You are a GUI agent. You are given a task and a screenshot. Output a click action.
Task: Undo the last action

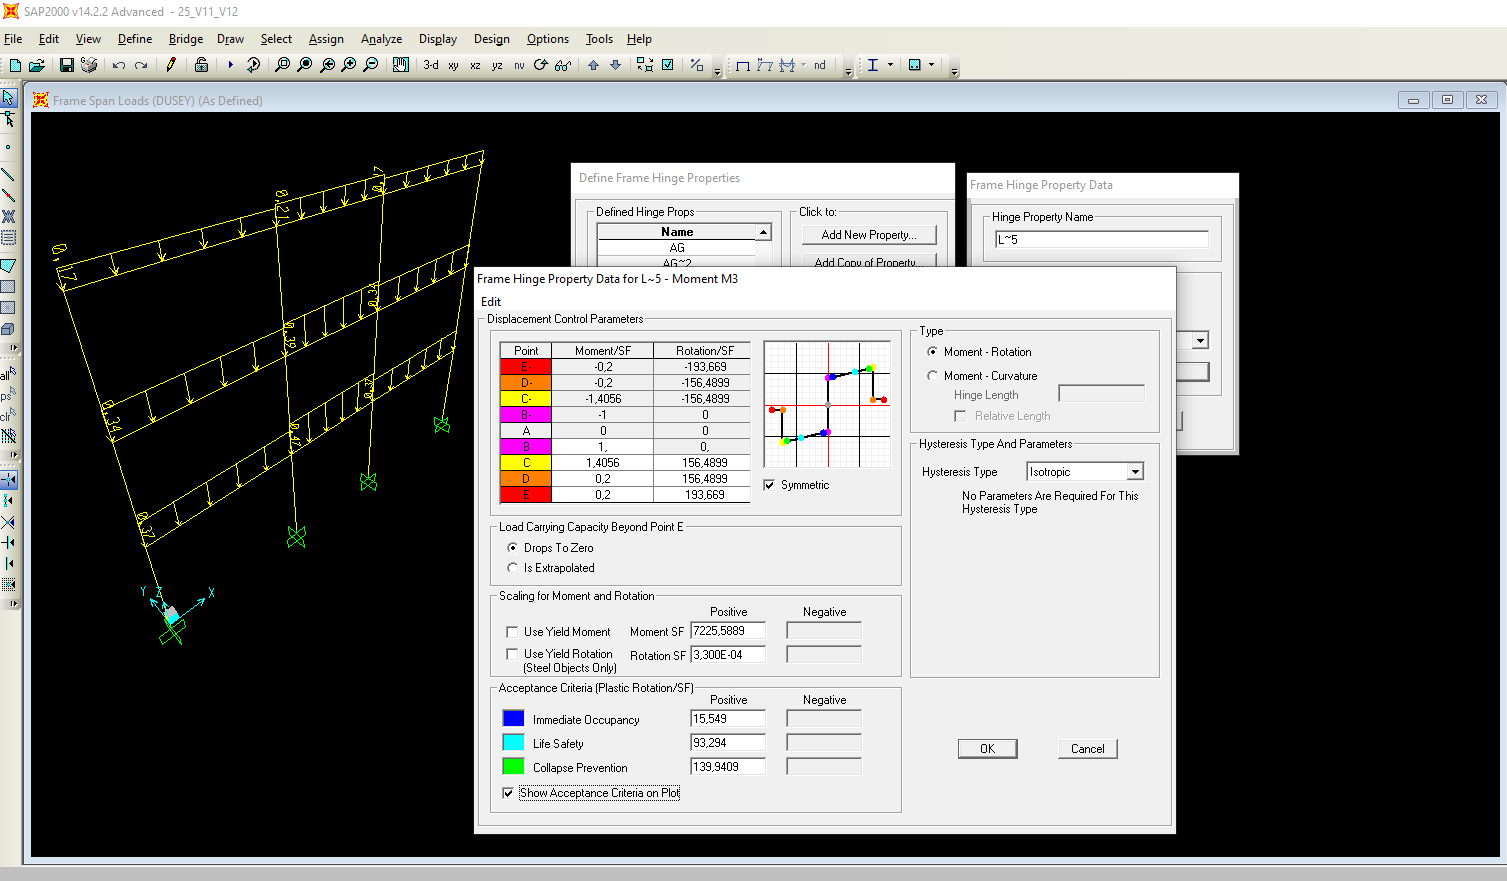pos(119,65)
